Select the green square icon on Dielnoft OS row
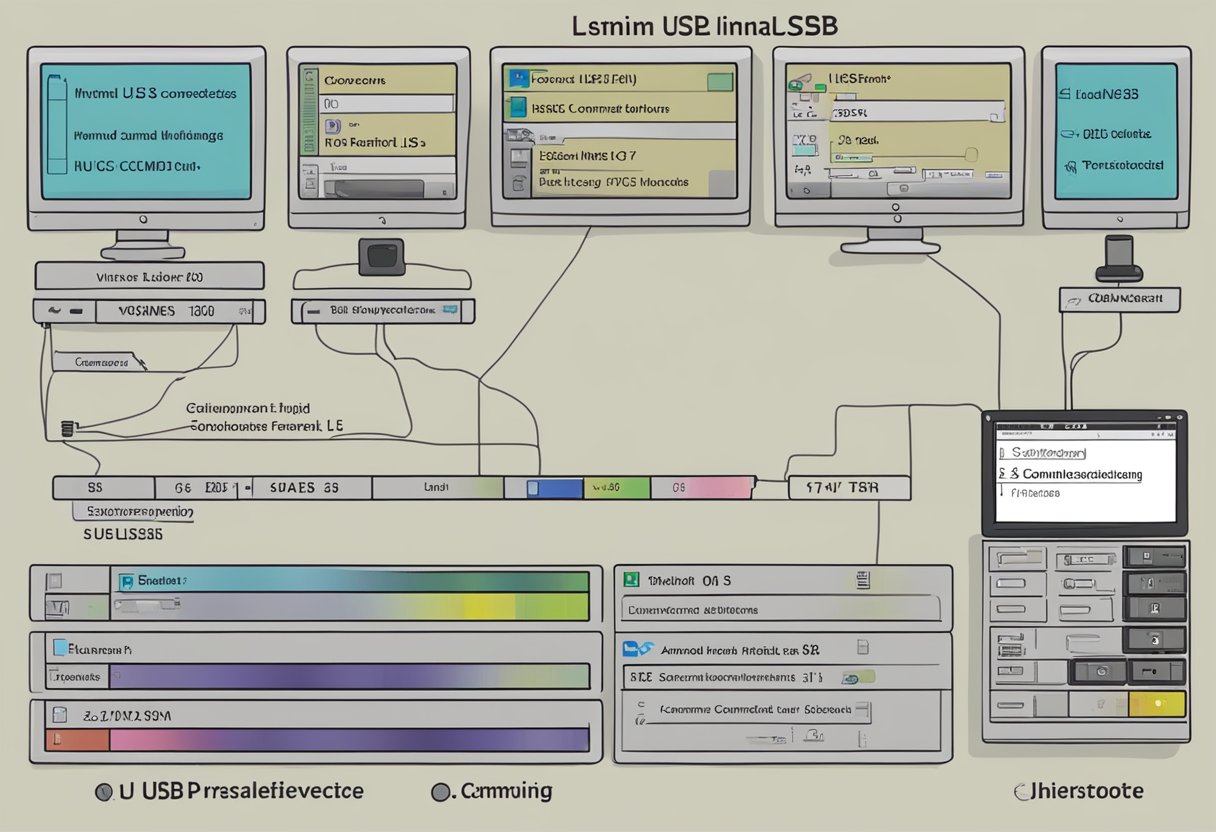The image size is (1216, 832). pos(631,578)
